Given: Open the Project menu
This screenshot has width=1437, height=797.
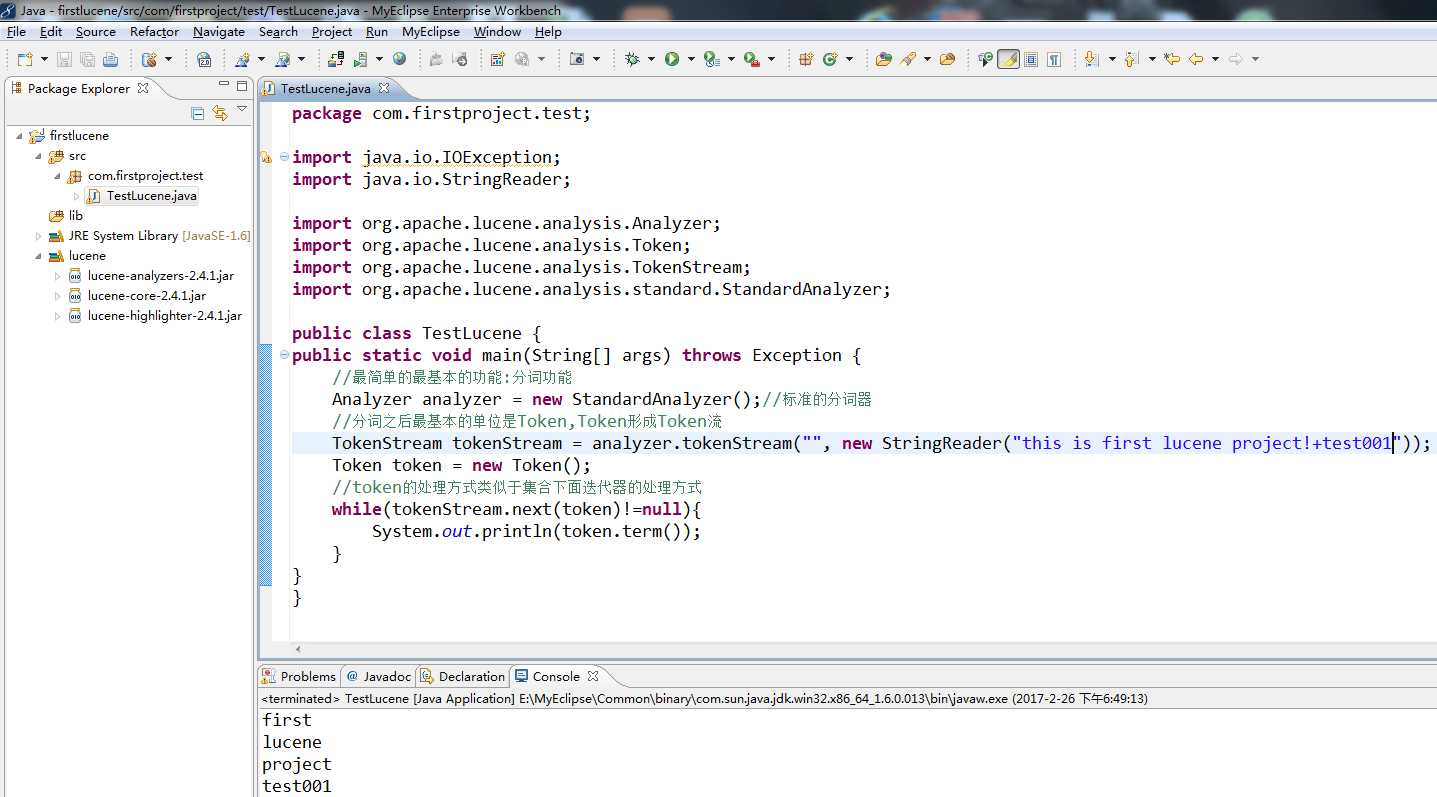Looking at the screenshot, I should coord(332,31).
